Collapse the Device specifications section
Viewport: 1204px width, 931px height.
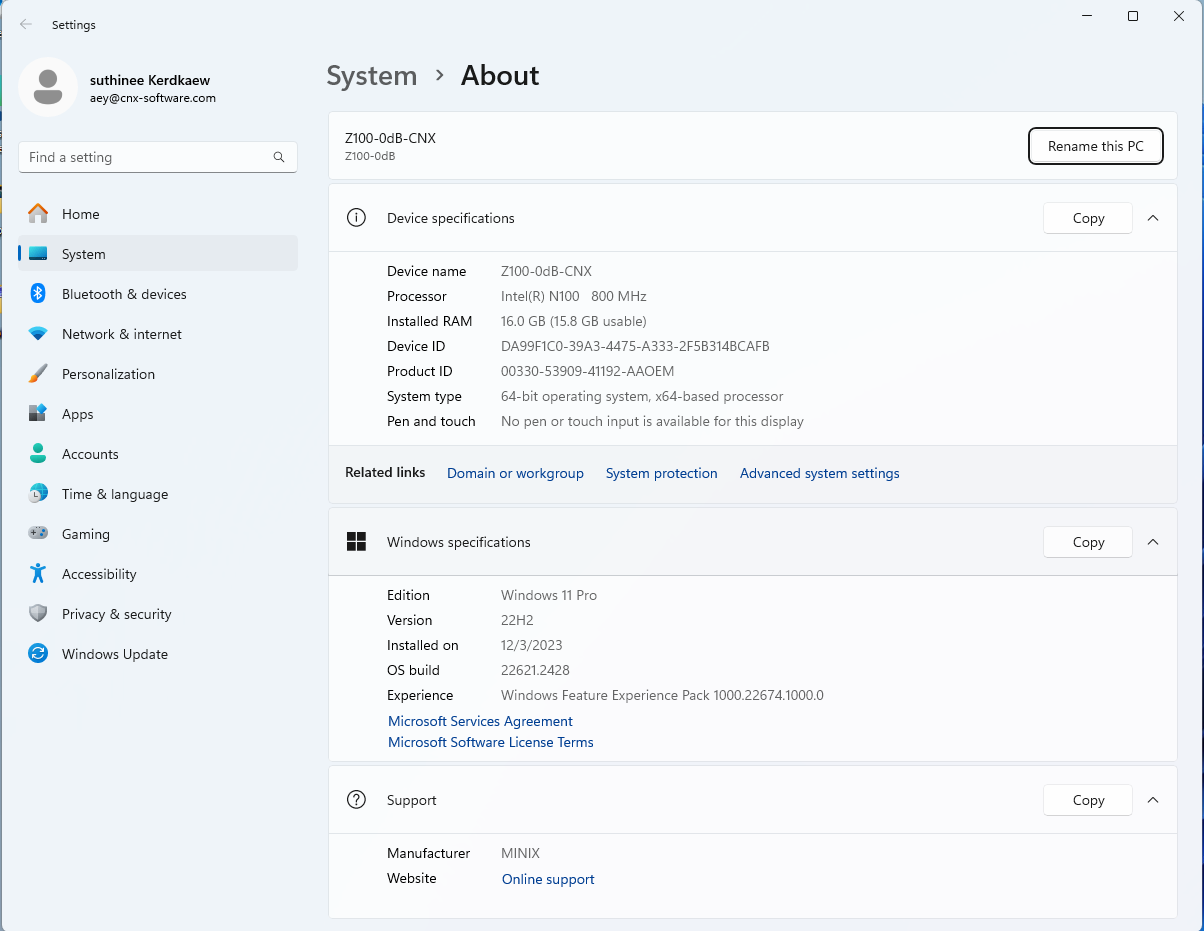tap(1153, 218)
